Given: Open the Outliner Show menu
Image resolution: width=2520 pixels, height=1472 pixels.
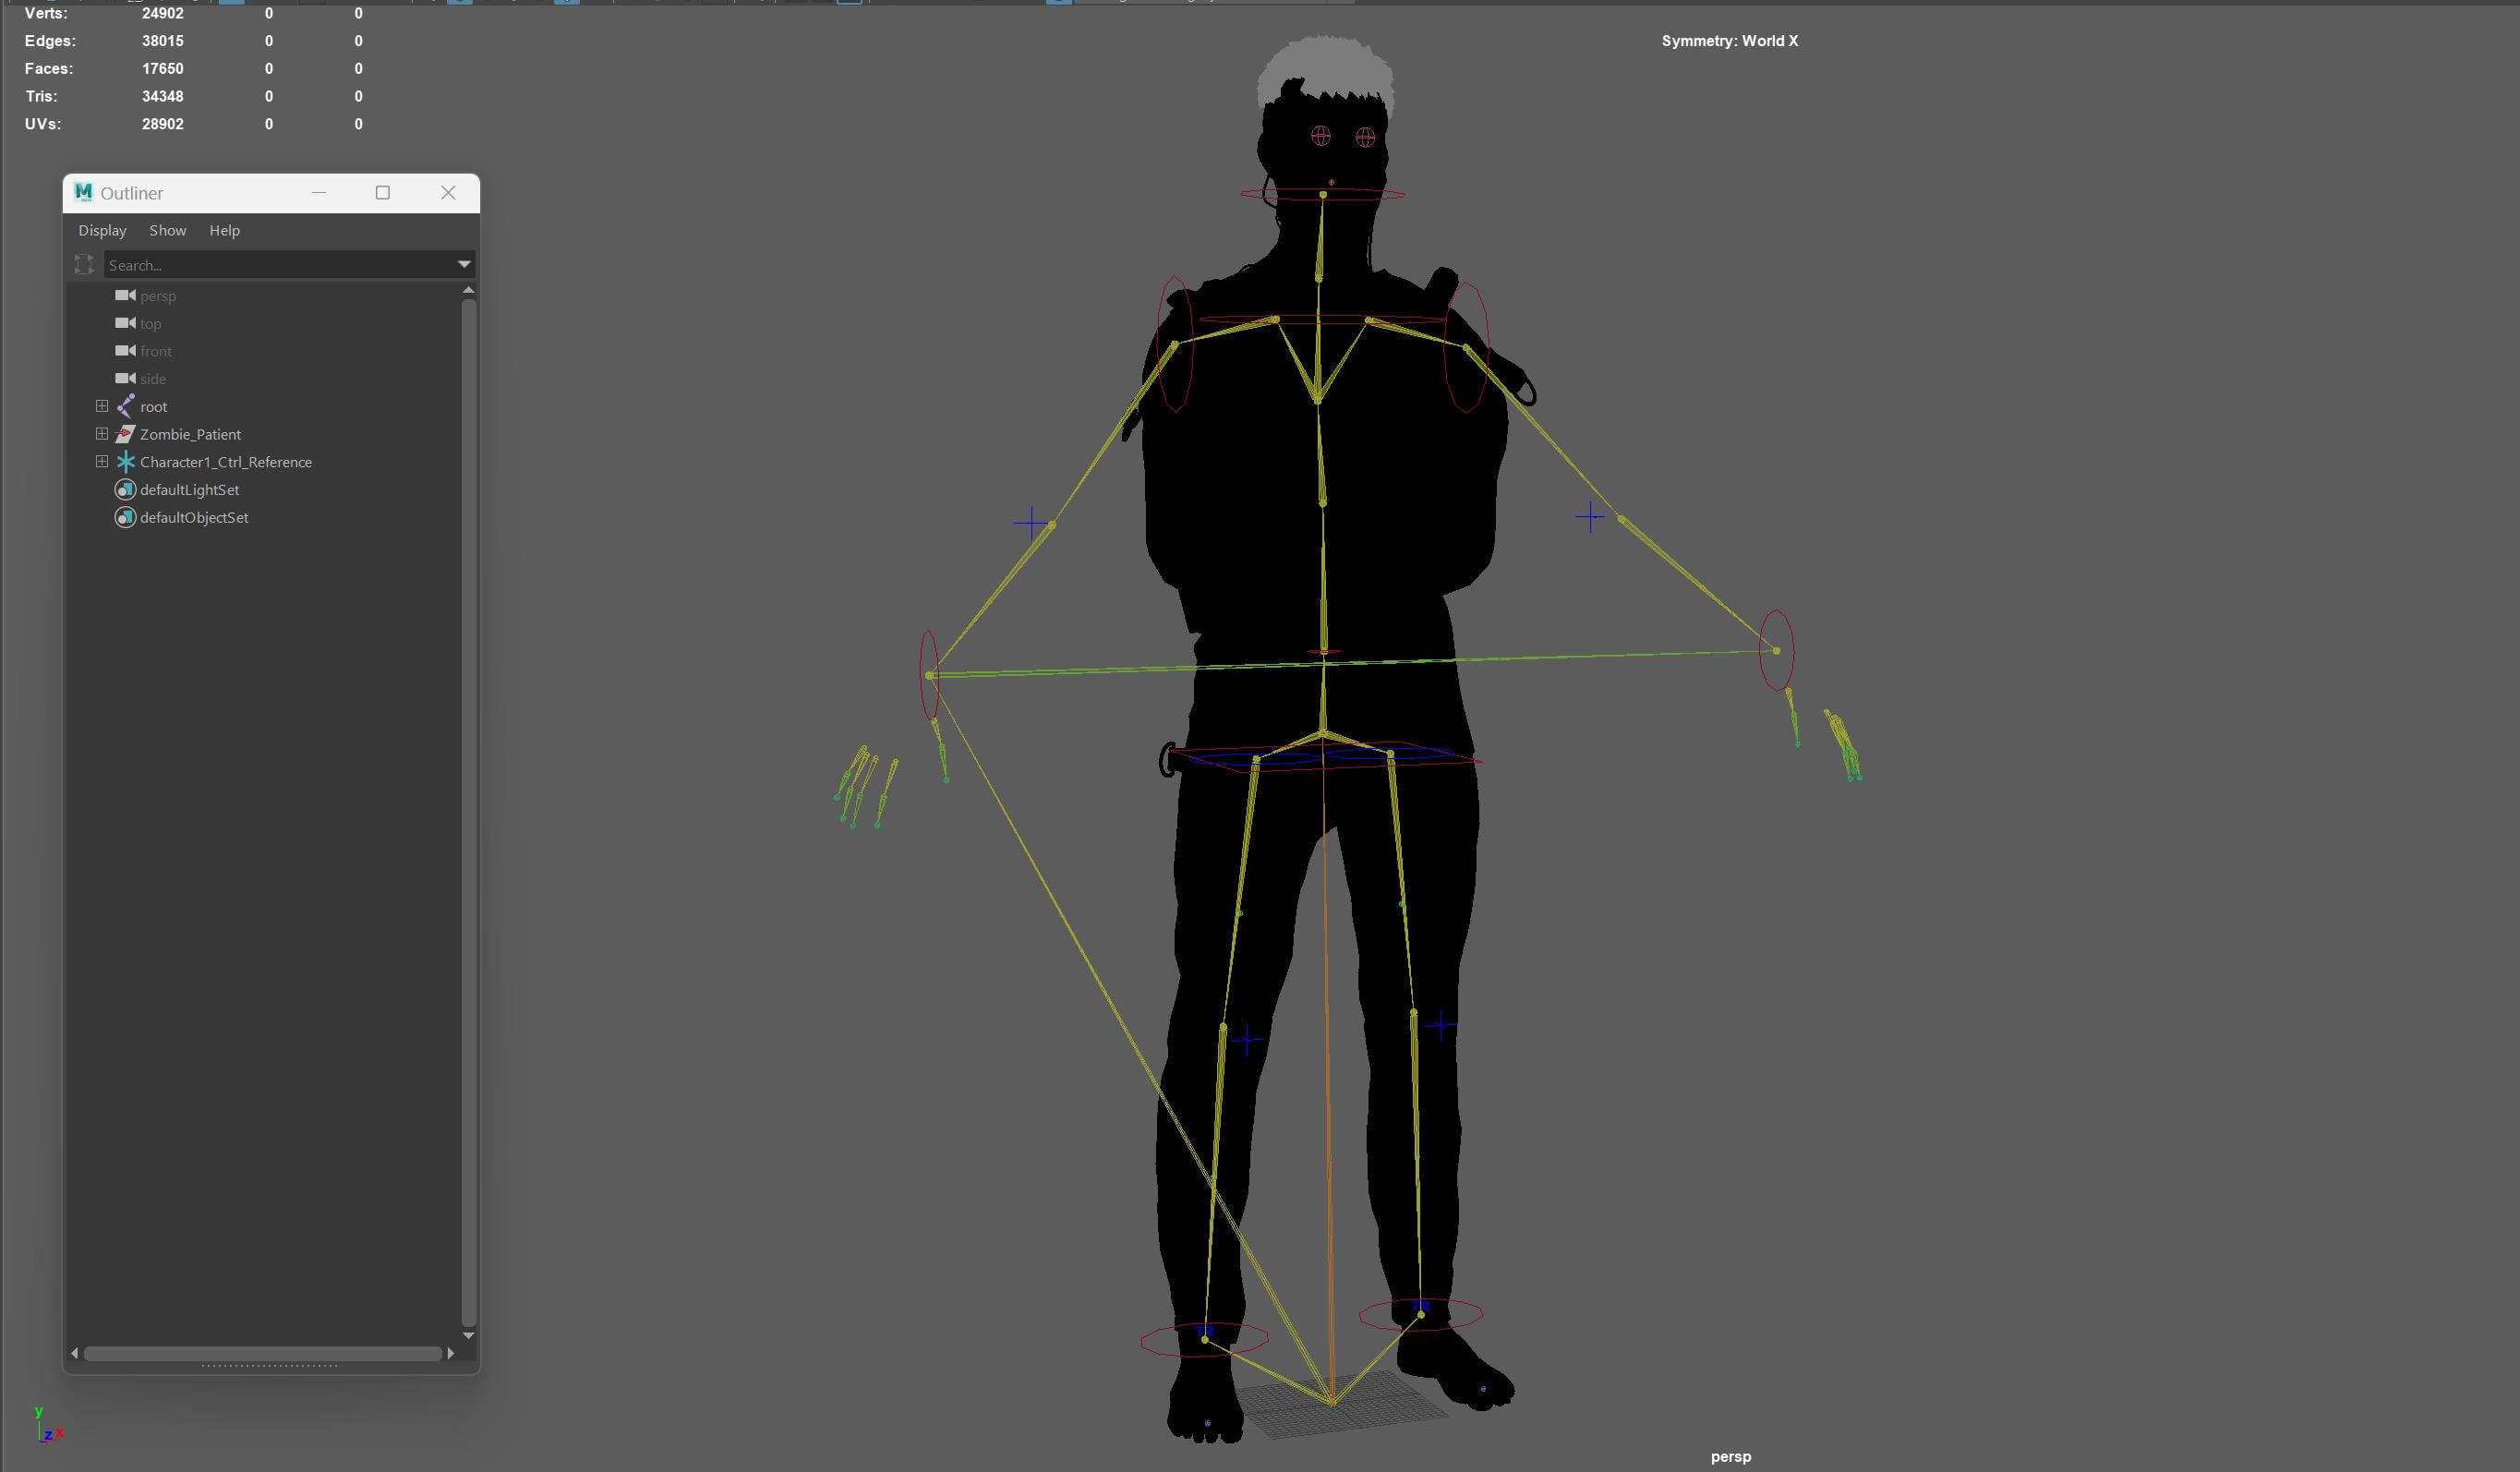Looking at the screenshot, I should [x=168, y=230].
